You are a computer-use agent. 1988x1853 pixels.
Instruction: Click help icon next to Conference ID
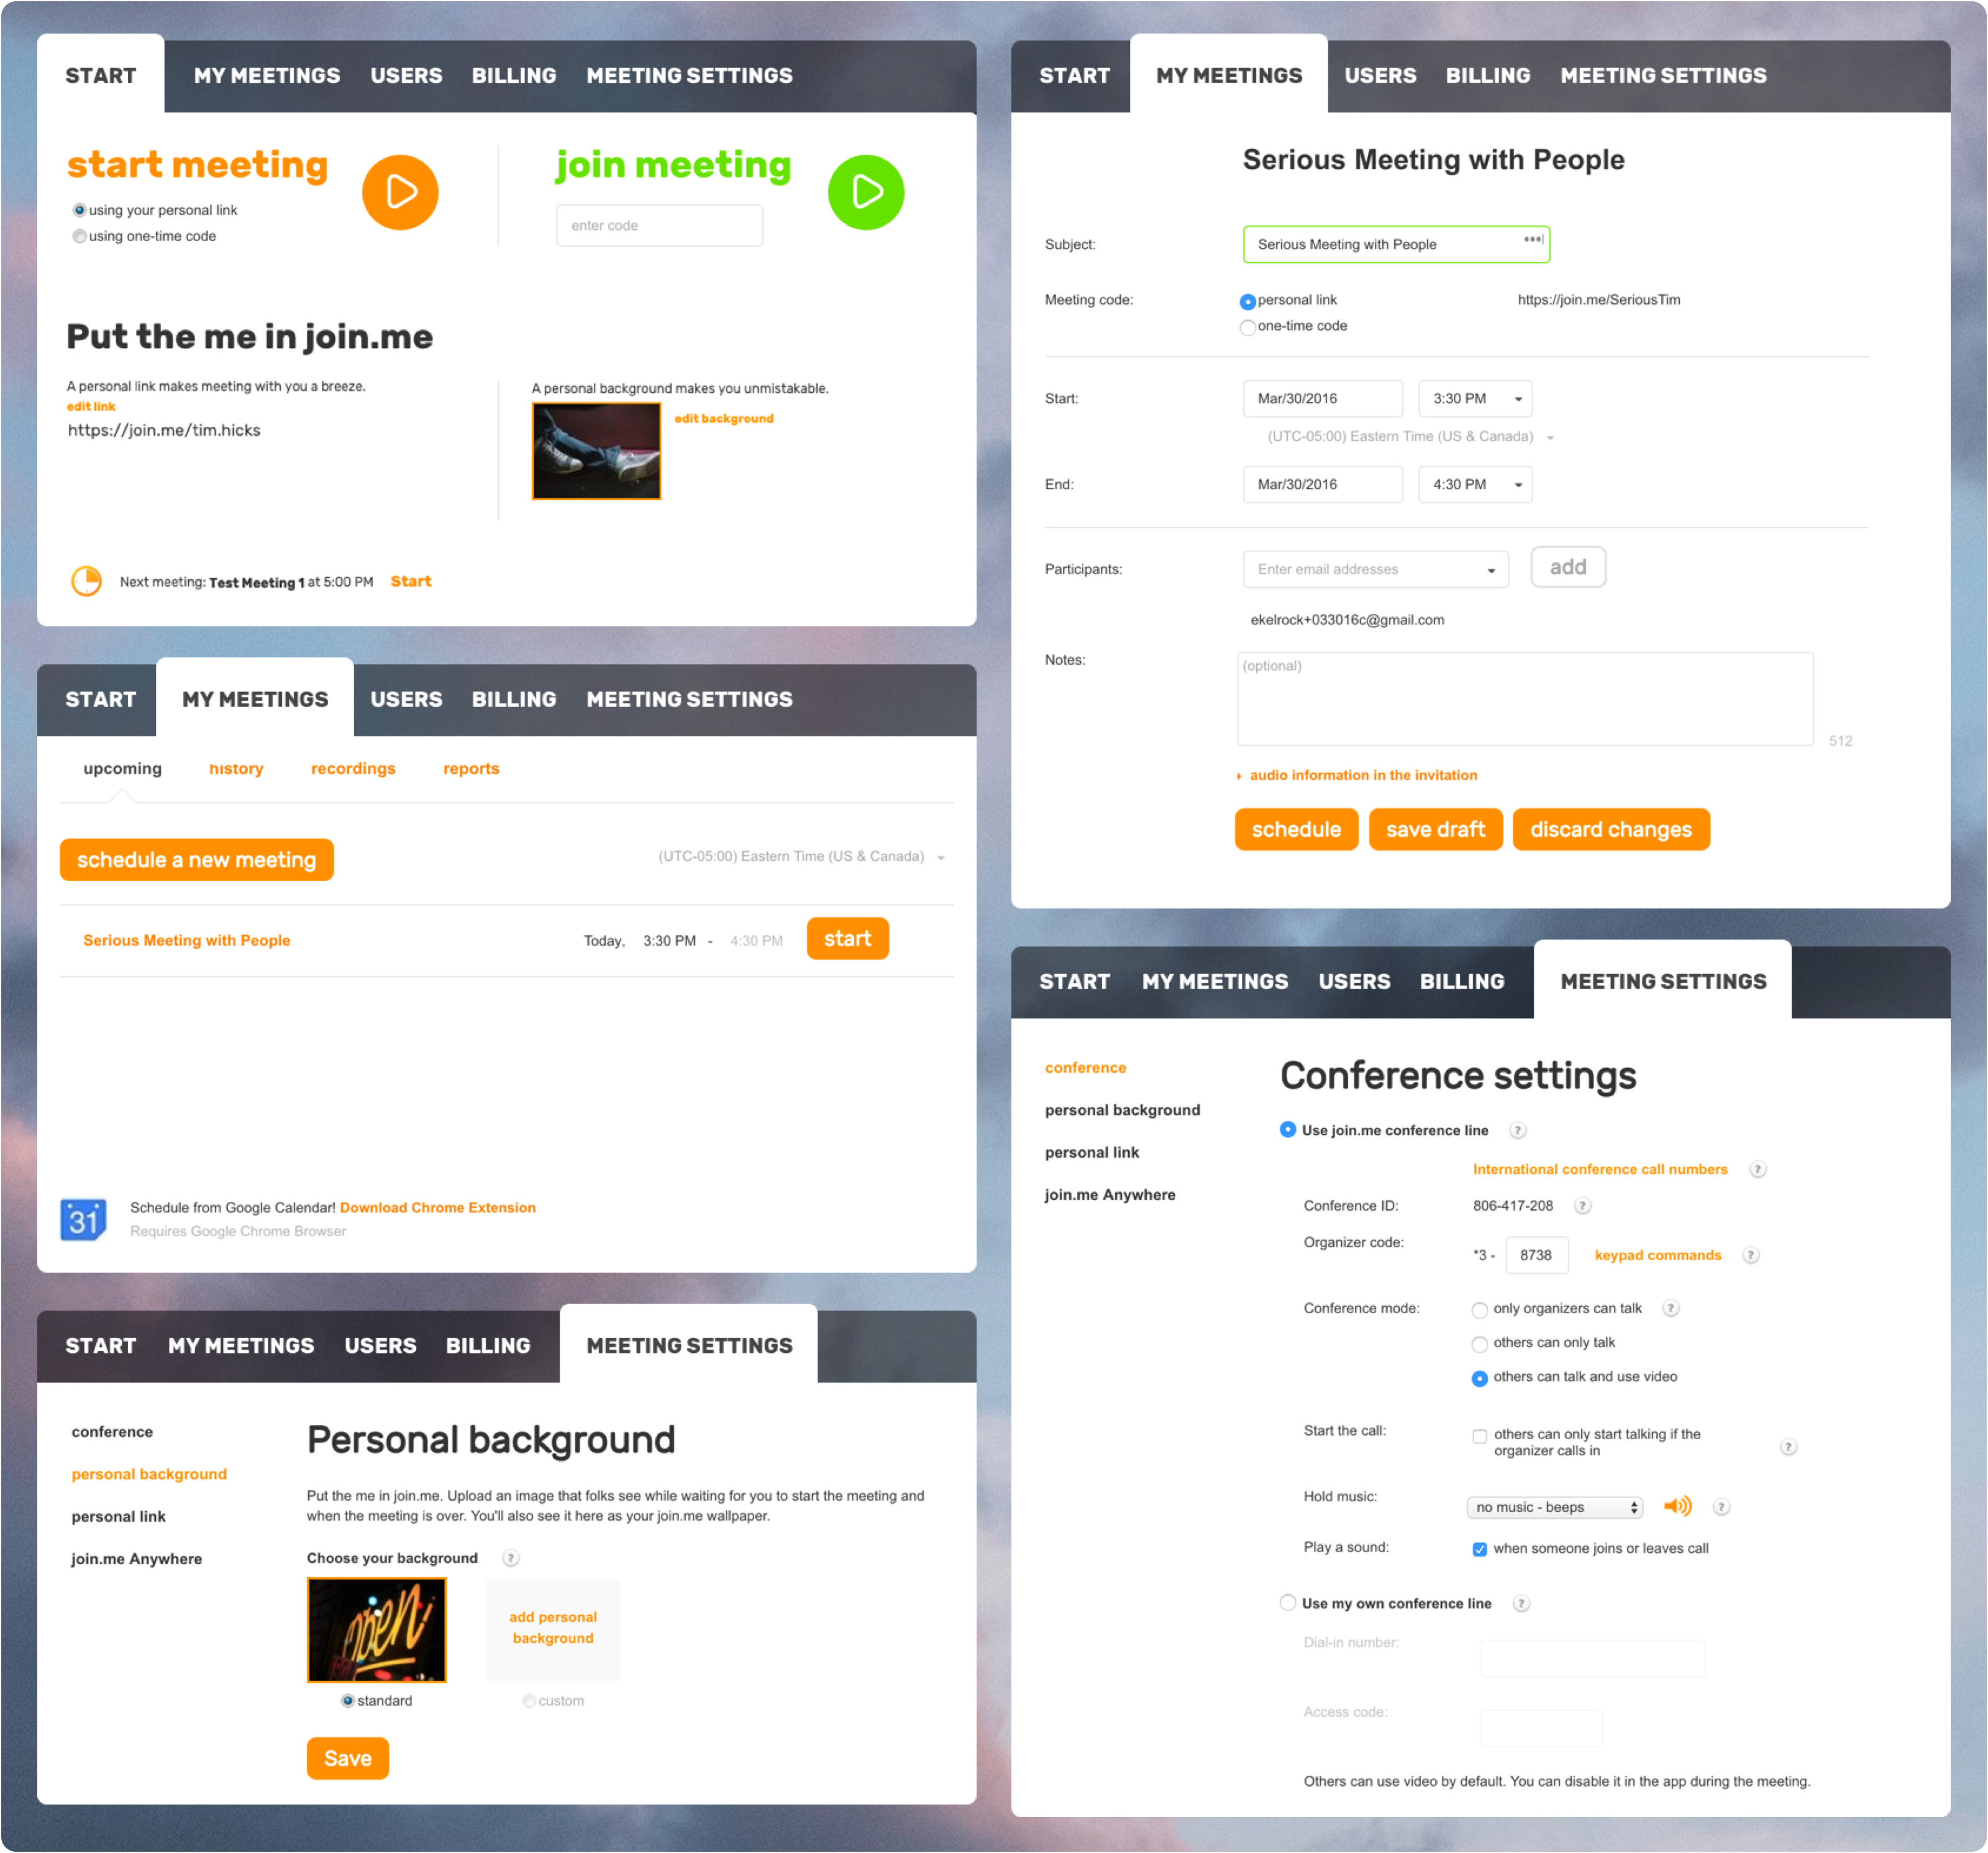(1582, 1206)
